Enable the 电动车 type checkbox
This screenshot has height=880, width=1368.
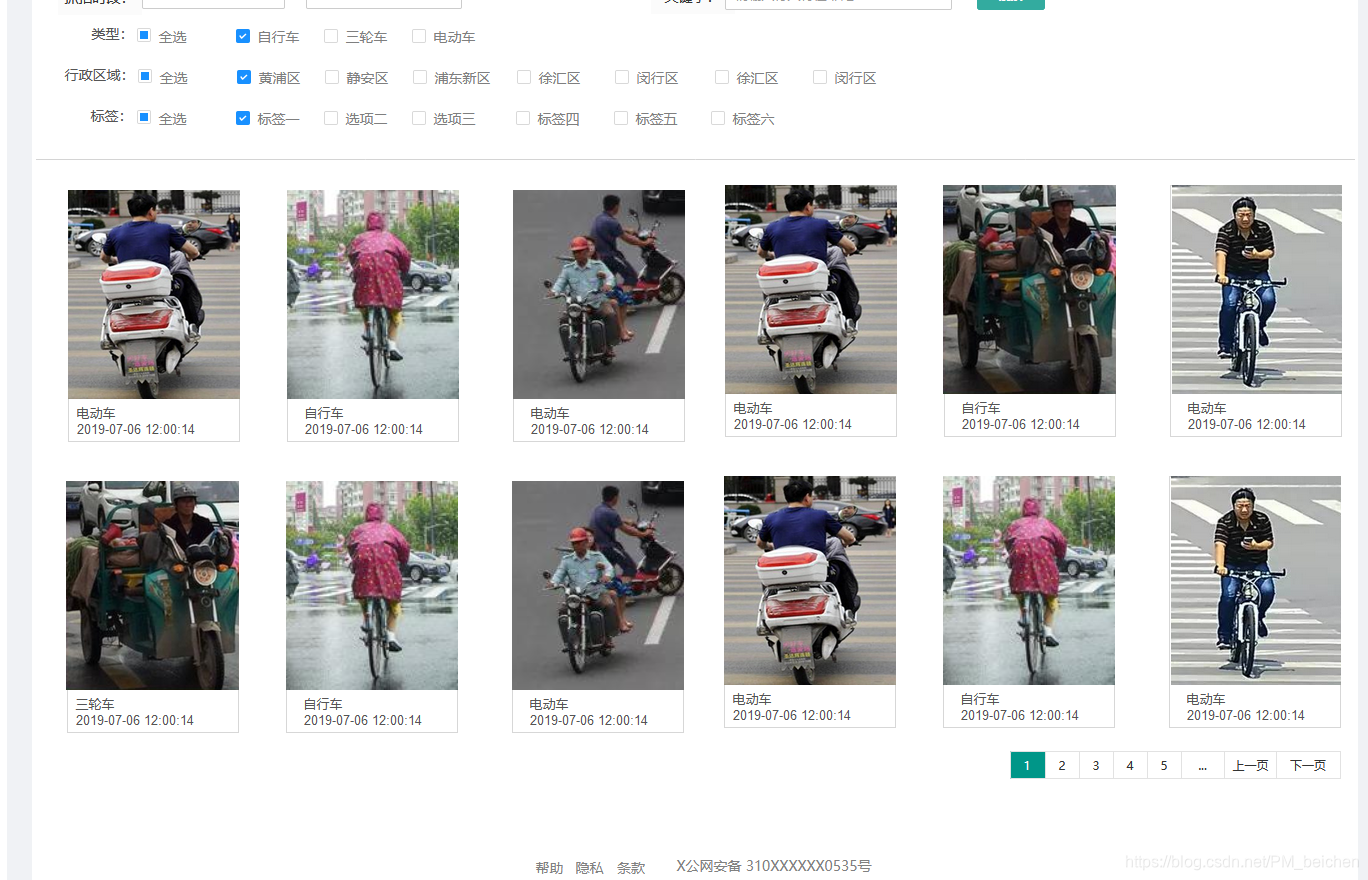(x=418, y=36)
